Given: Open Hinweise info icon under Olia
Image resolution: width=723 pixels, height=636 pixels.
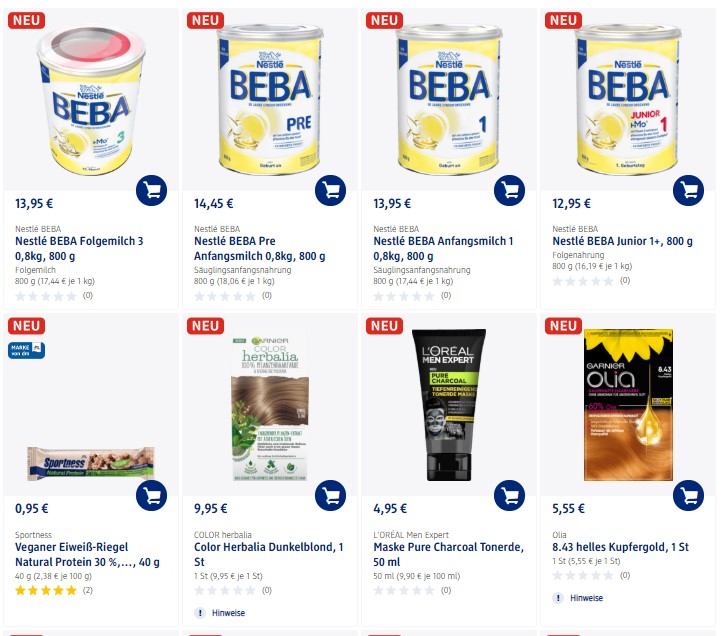Looking at the screenshot, I should (558, 598).
